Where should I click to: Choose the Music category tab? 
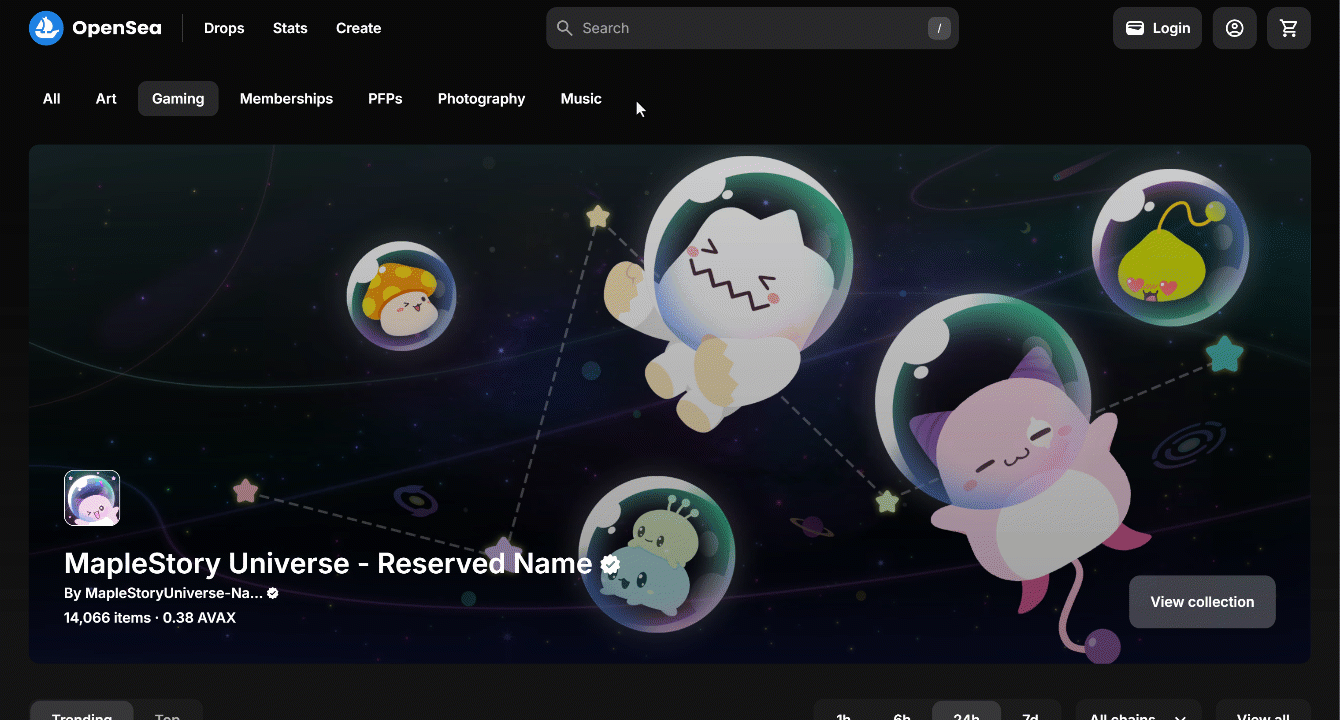[x=581, y=99]
